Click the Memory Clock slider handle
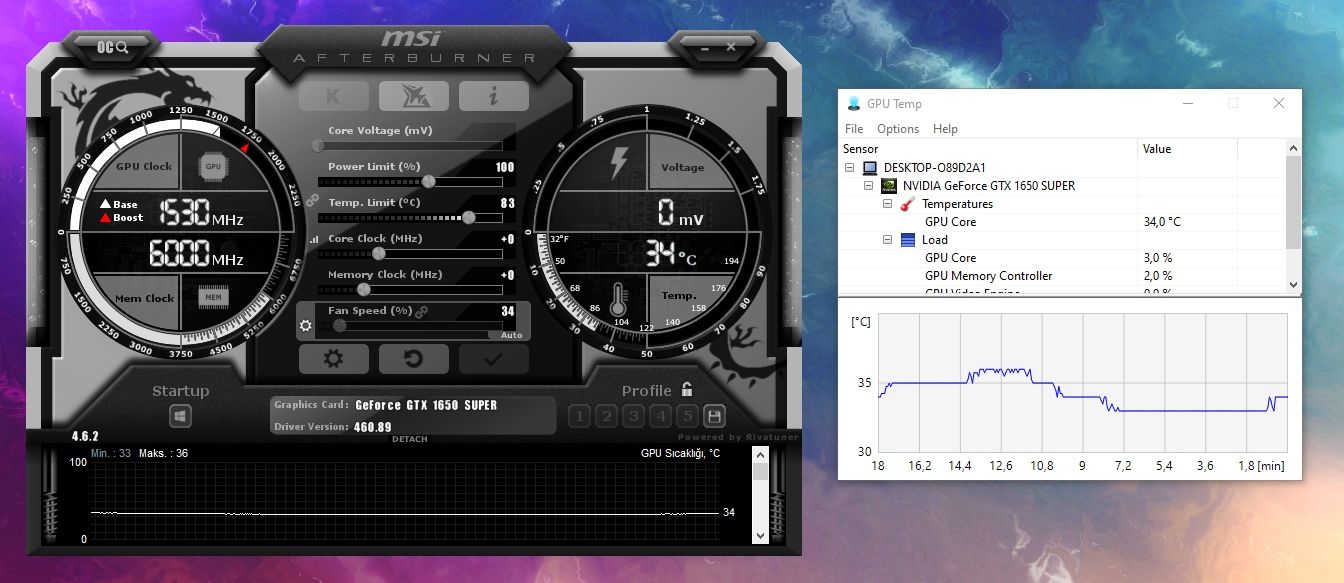The width and height of the screenshot is (1344, 583). 363,289
